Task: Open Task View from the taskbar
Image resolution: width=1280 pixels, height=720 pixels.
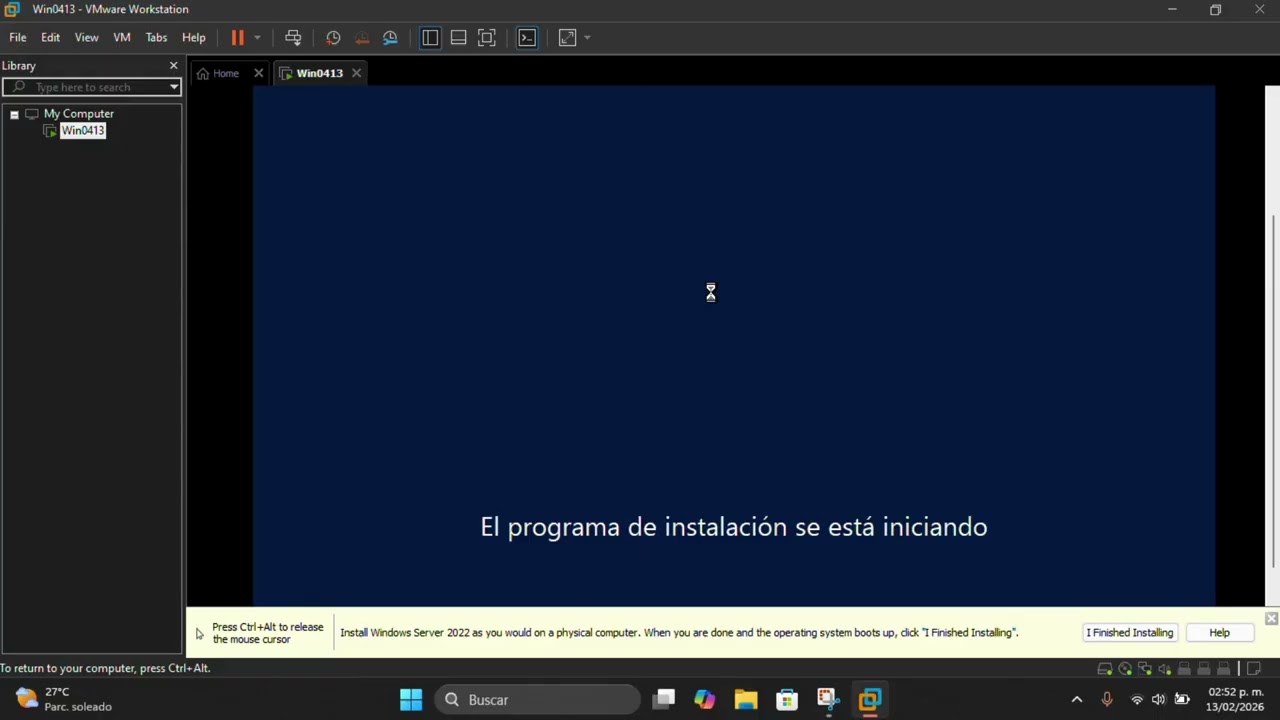Action: [664, 700]
